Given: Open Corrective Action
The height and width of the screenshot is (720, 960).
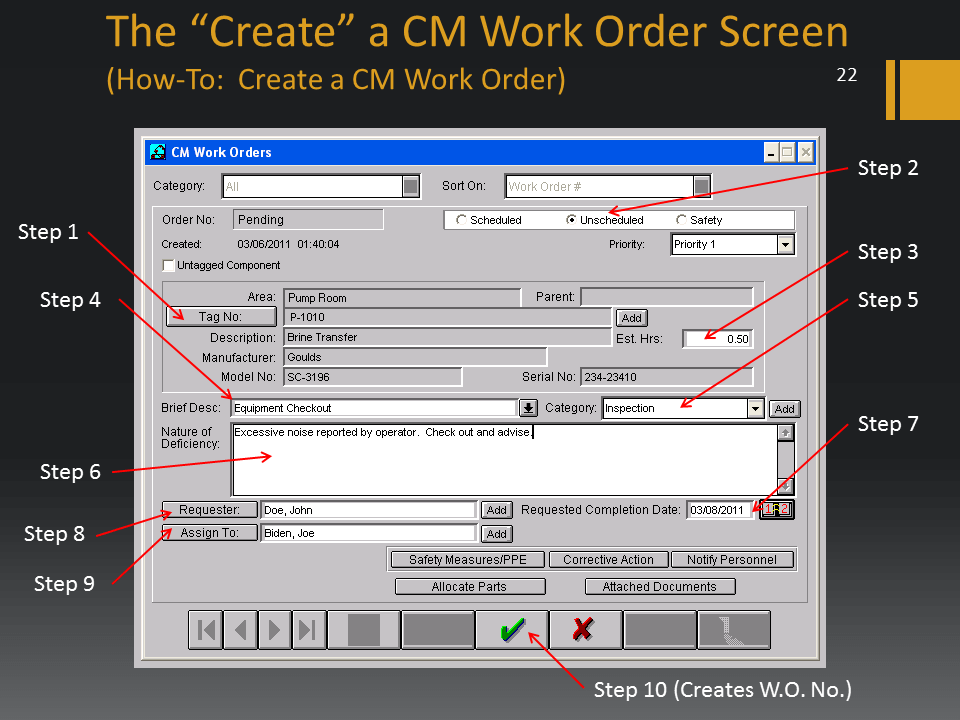Looking at the screenshot, I should point(609,560).
